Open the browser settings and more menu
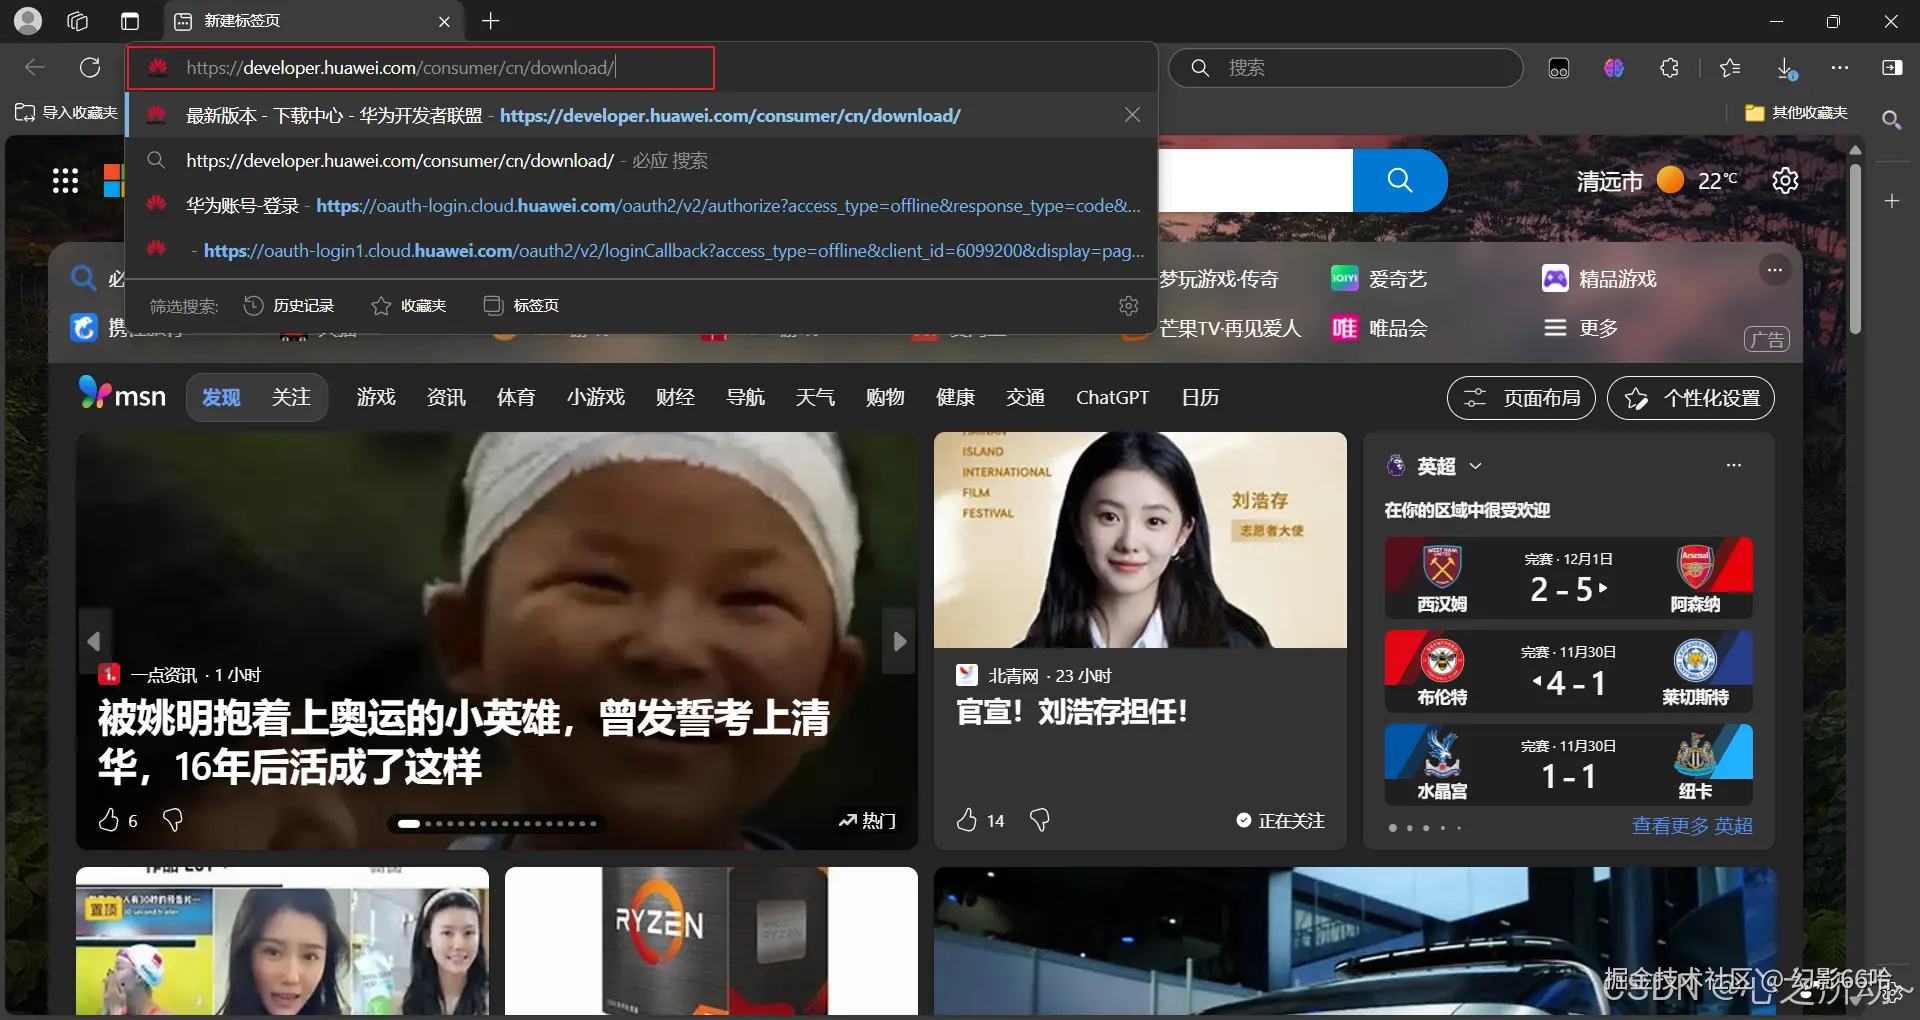The image size is (1920, 1020). coord(1840,68)
